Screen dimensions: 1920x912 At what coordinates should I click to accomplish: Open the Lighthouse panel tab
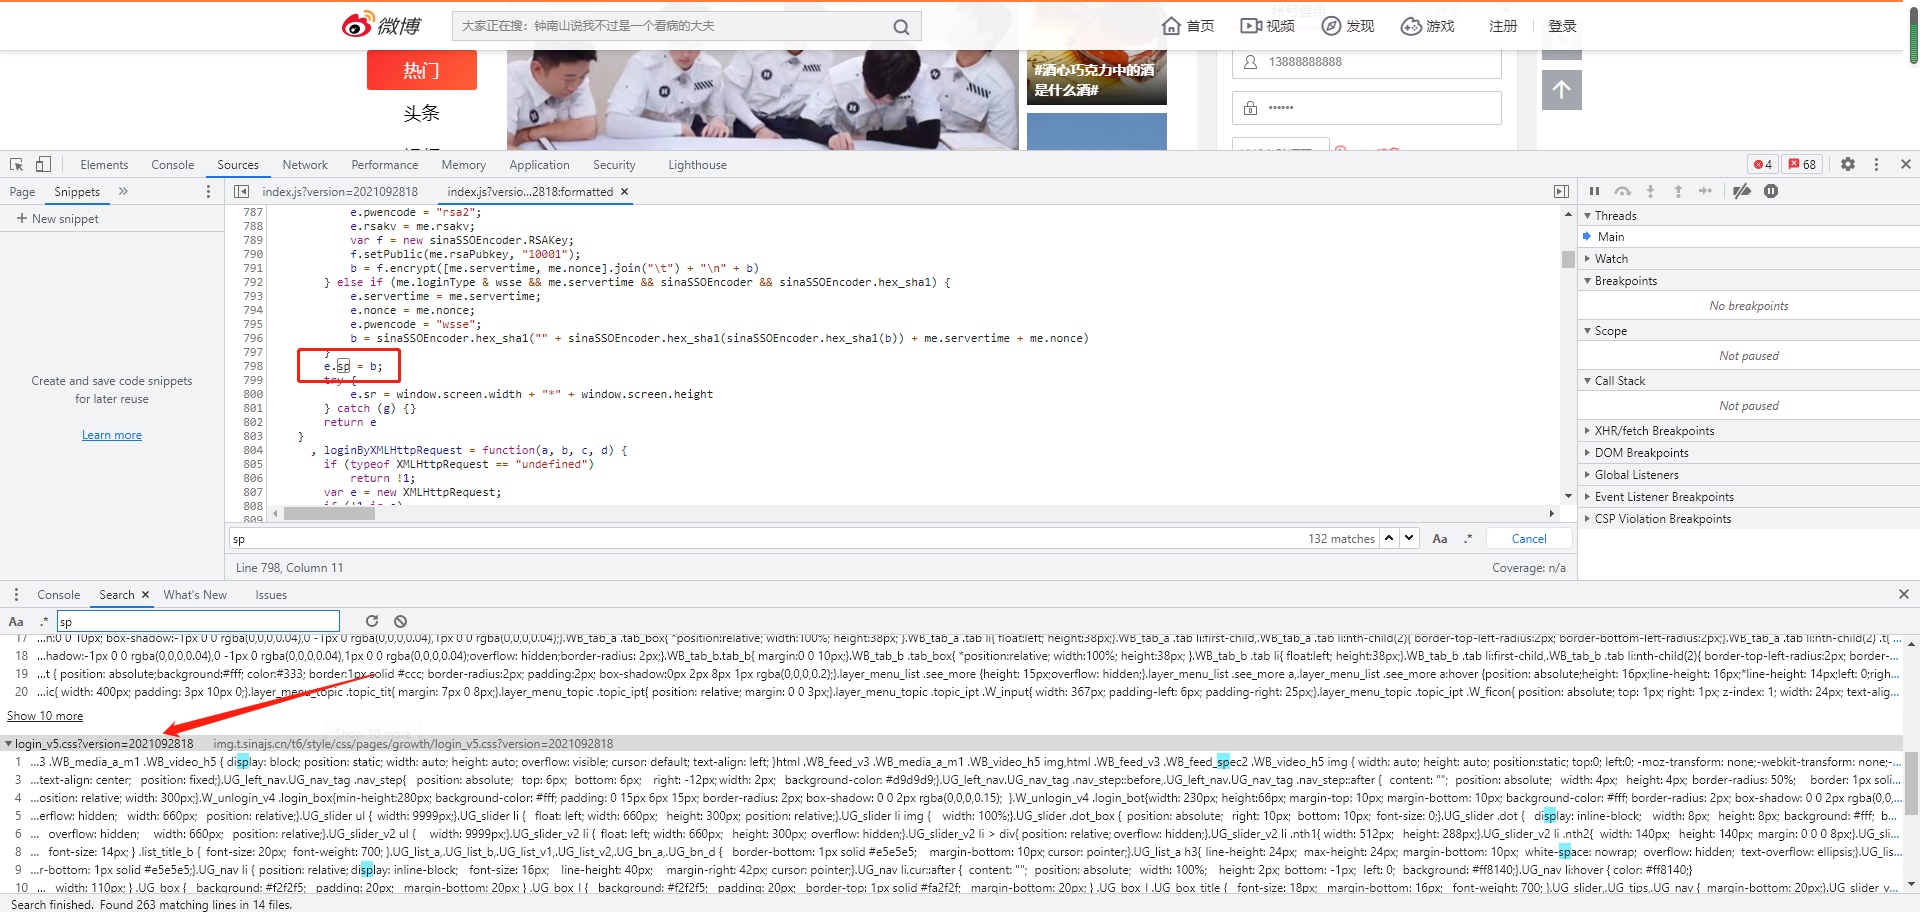point(697,165)
